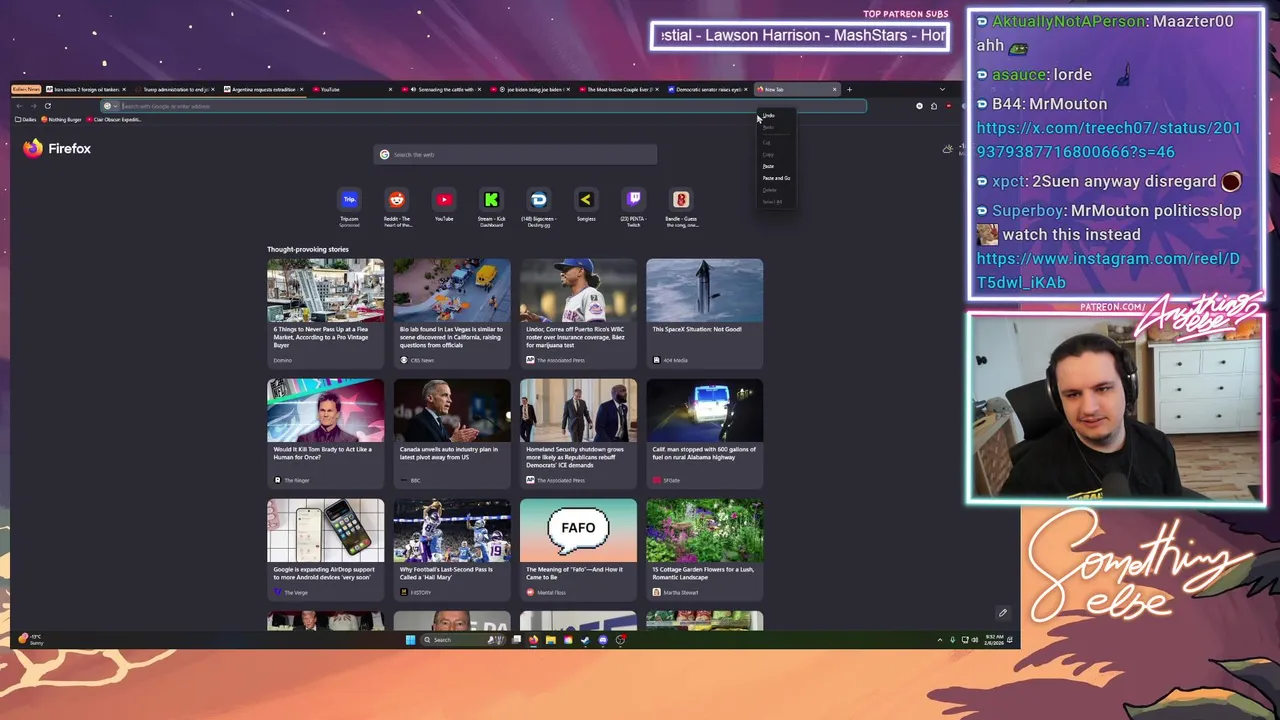Image resolution: width=1280 pixels, height=720 pixels.
Task: Open the 6 Things to Never Pass Up story
Action: pyautogui.click(x=325, y=312)
